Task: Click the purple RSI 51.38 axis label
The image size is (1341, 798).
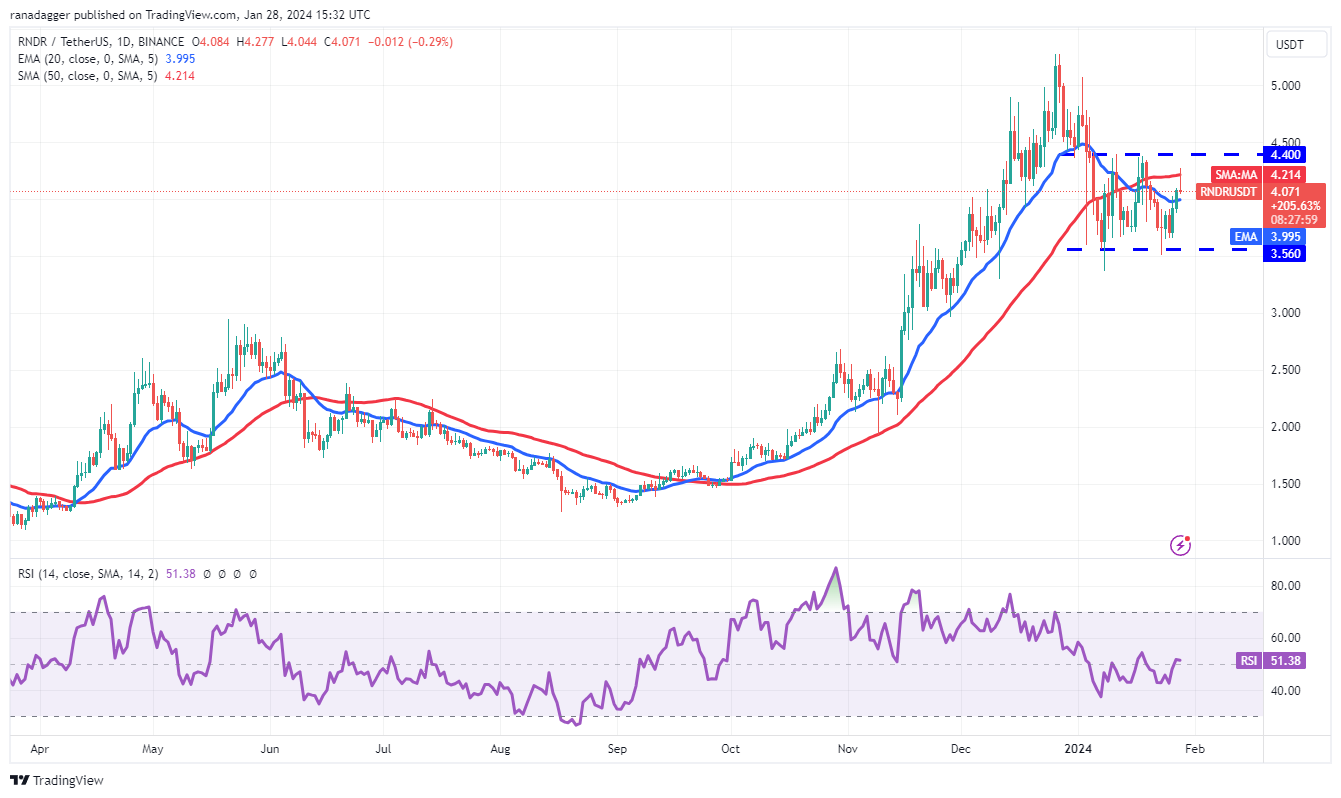Action: pyautogui.click(x=1268, y=660)
